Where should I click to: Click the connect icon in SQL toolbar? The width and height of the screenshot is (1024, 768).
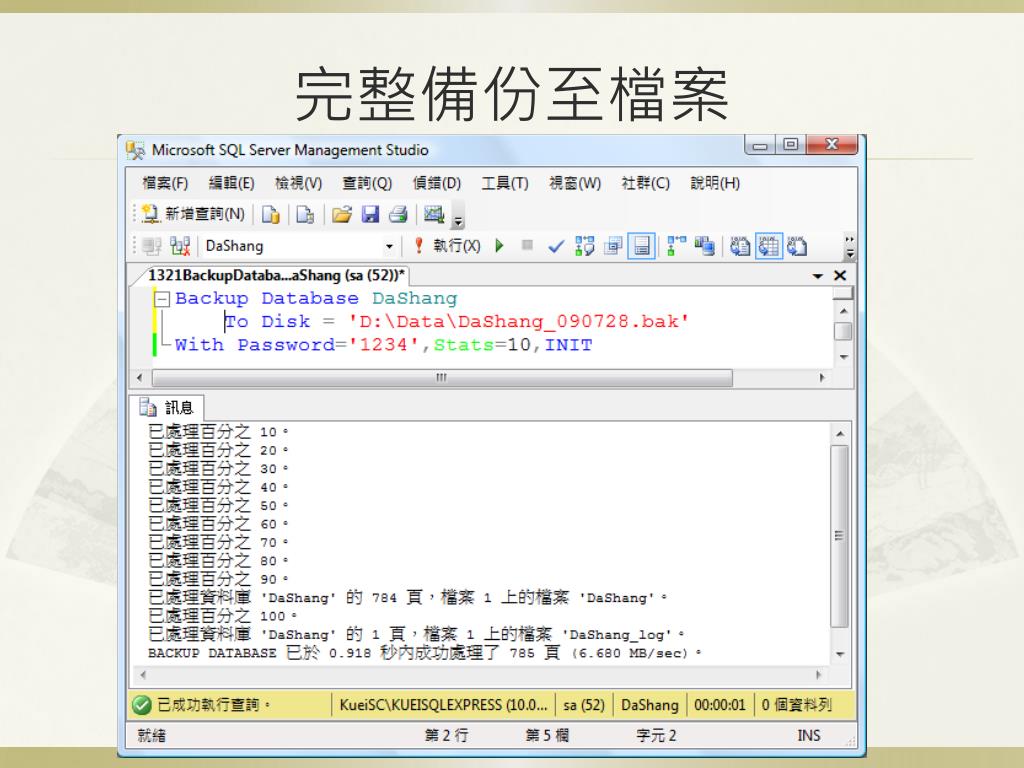click(152, 246)
